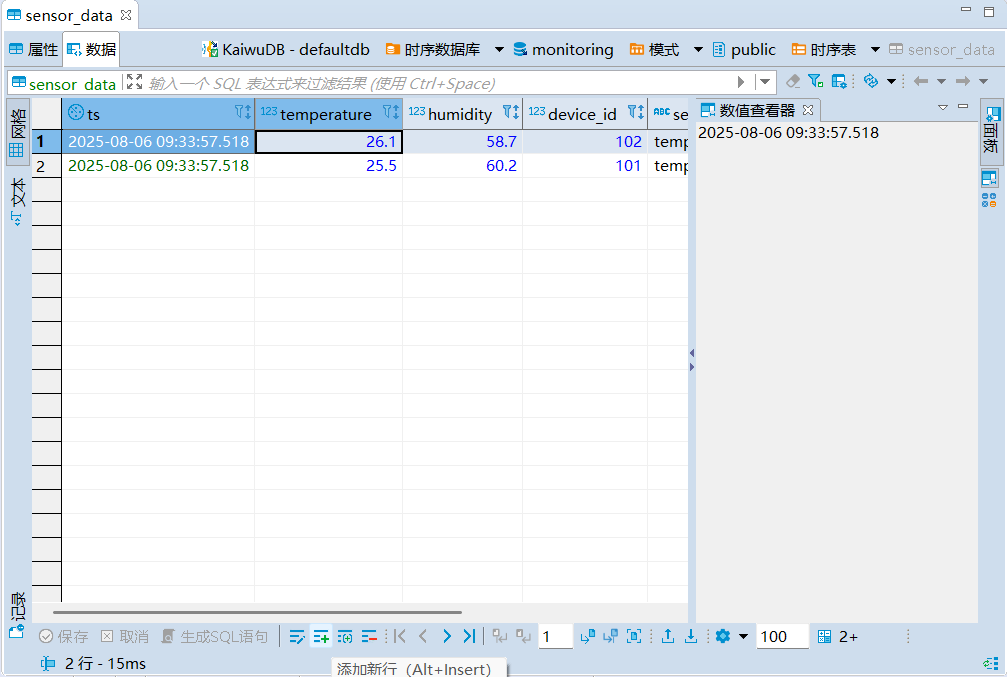The width and height of the screenshot is (1007, 677).
Task: Click the expand filter field icon
Action: click(x=134, y=82)
